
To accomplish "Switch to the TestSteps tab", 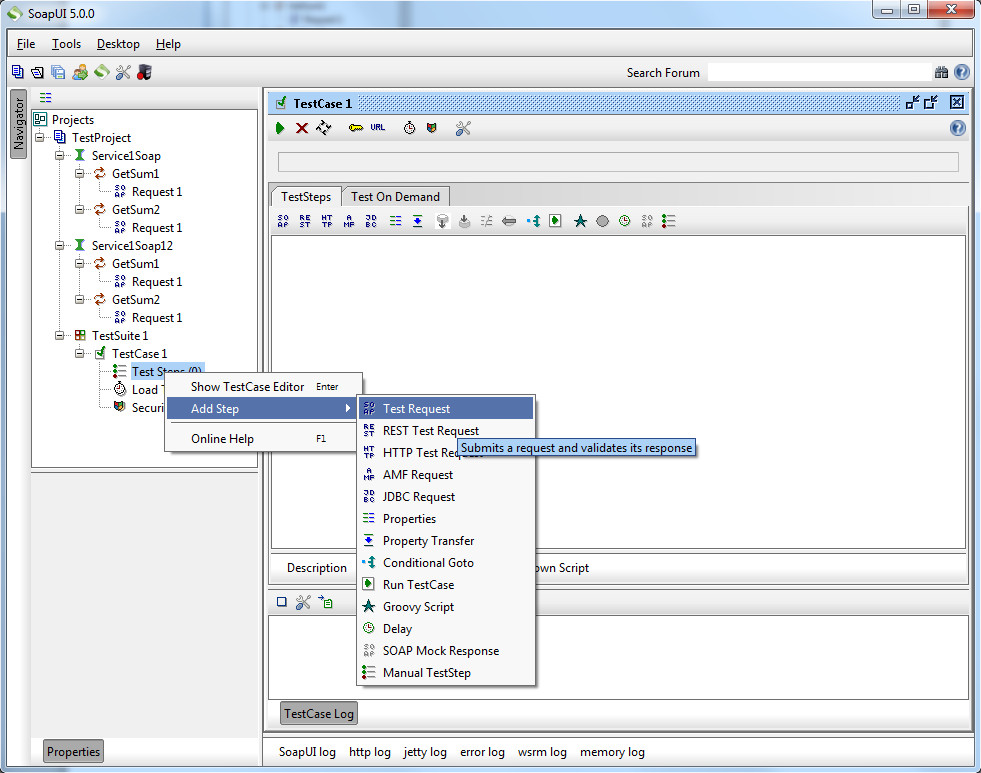I will click(x=306, y=197).
